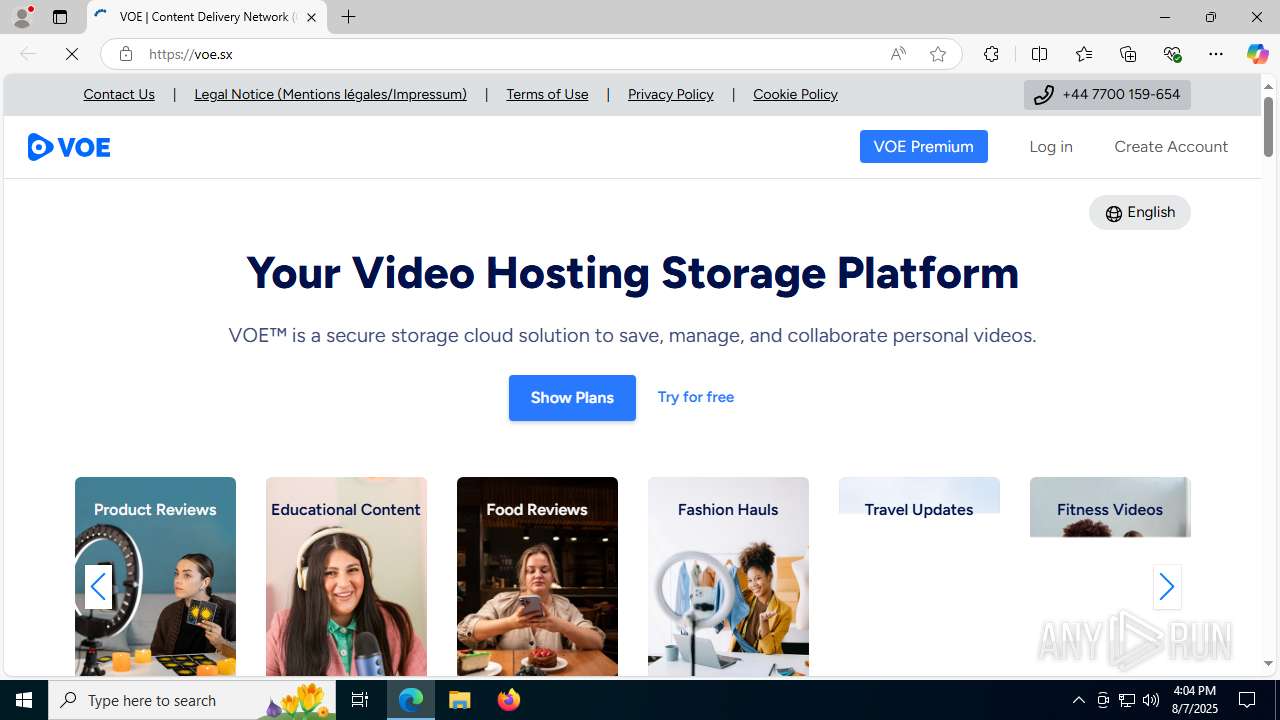This screenshot has width=1280, height=720.
Task: Open the Privacy Policy link
Action: coord(671,94)
